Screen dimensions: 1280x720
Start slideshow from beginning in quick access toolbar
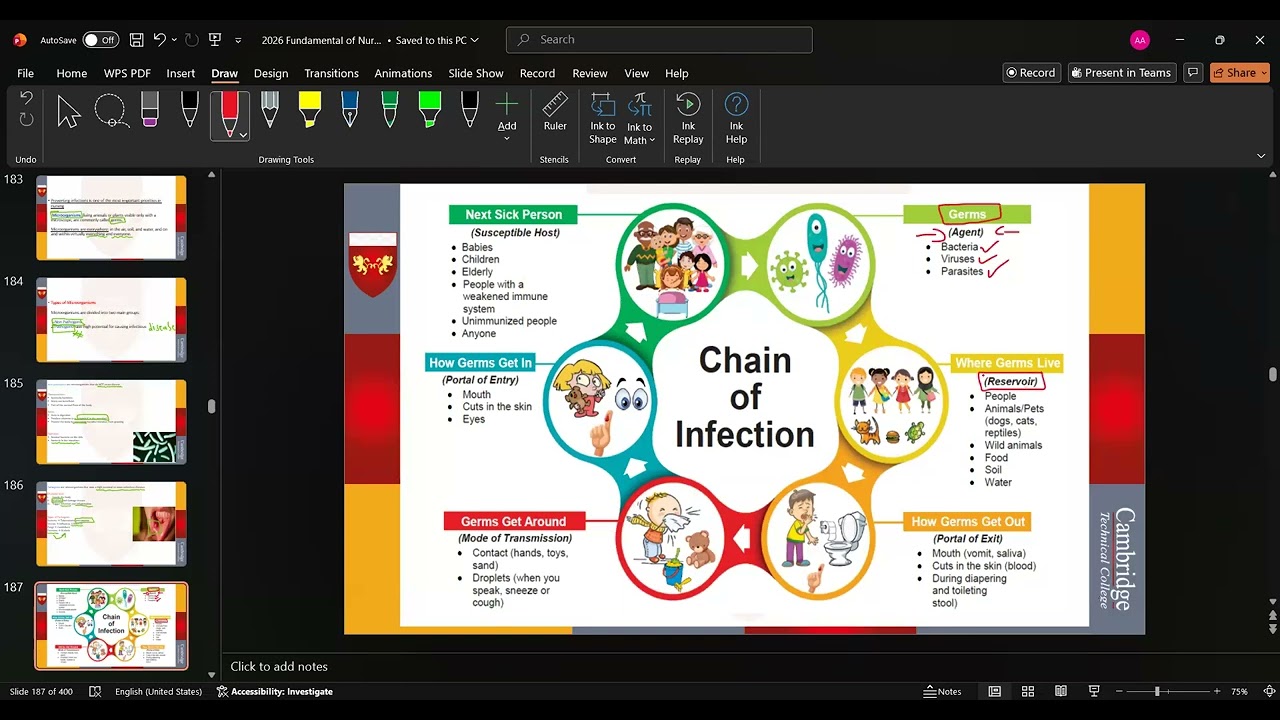214,40
